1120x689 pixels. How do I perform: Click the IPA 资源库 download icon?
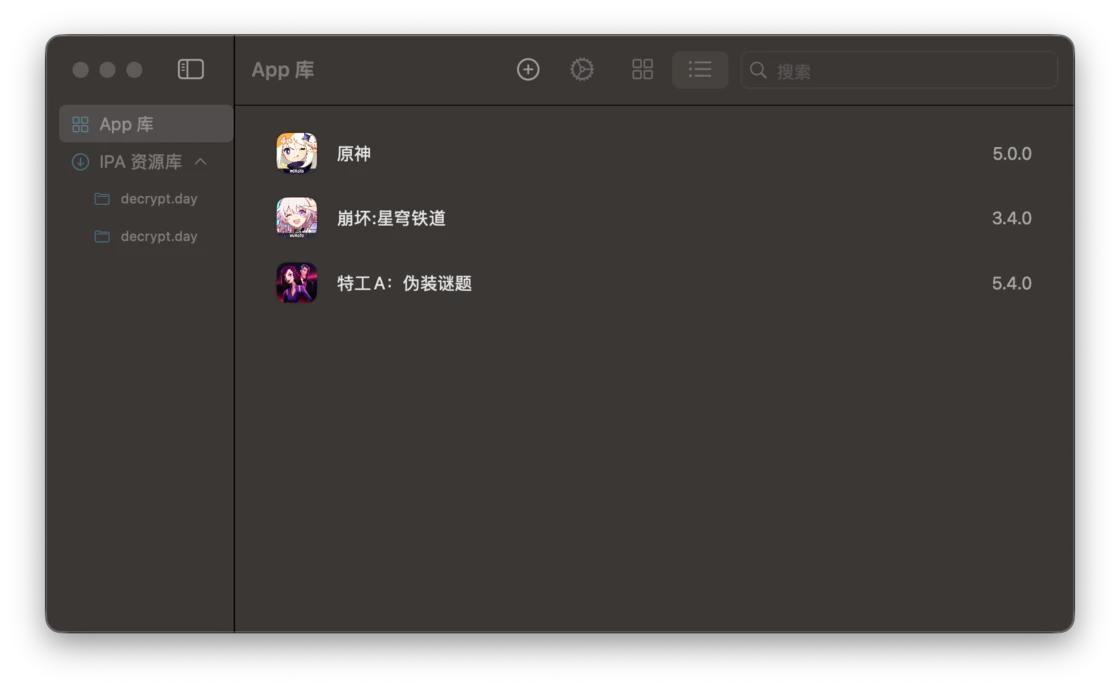79,162
